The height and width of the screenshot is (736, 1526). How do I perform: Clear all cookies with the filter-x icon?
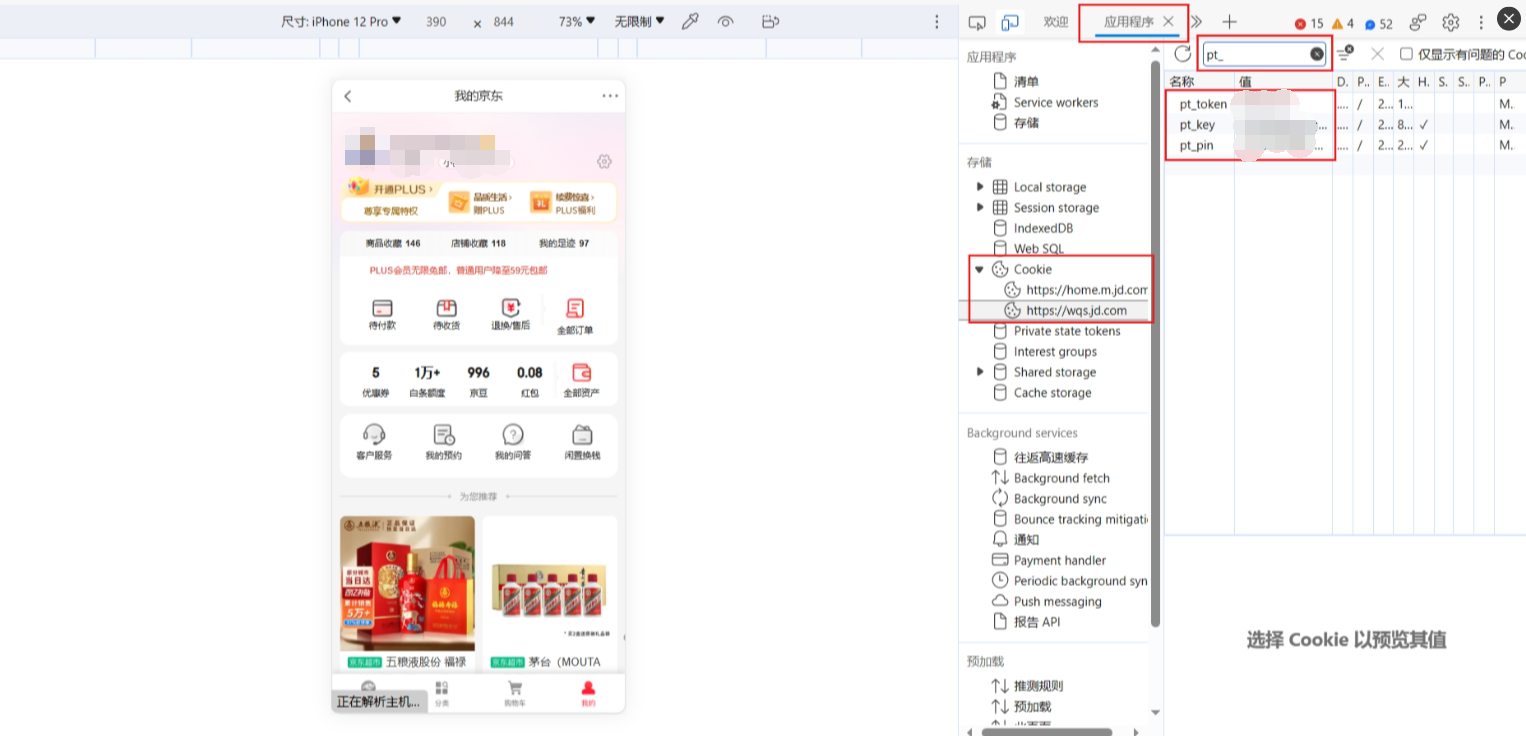(1345, 54)
